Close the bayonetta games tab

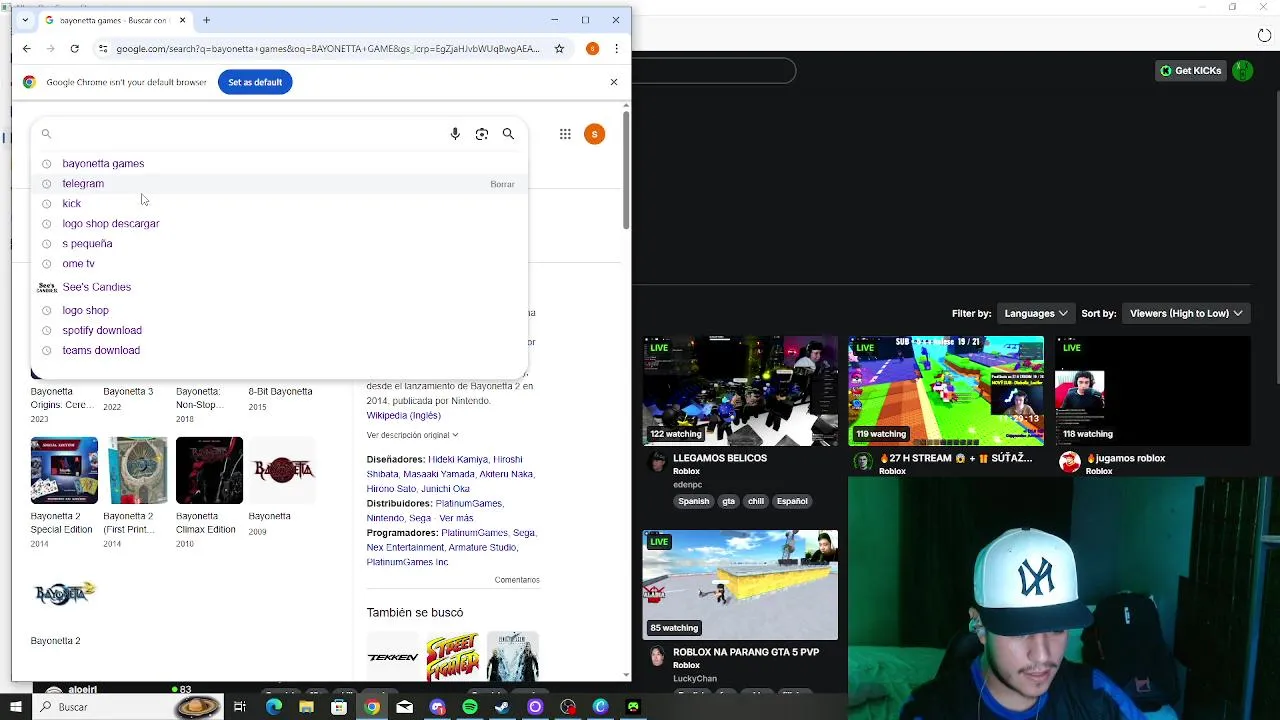point(182,20)
